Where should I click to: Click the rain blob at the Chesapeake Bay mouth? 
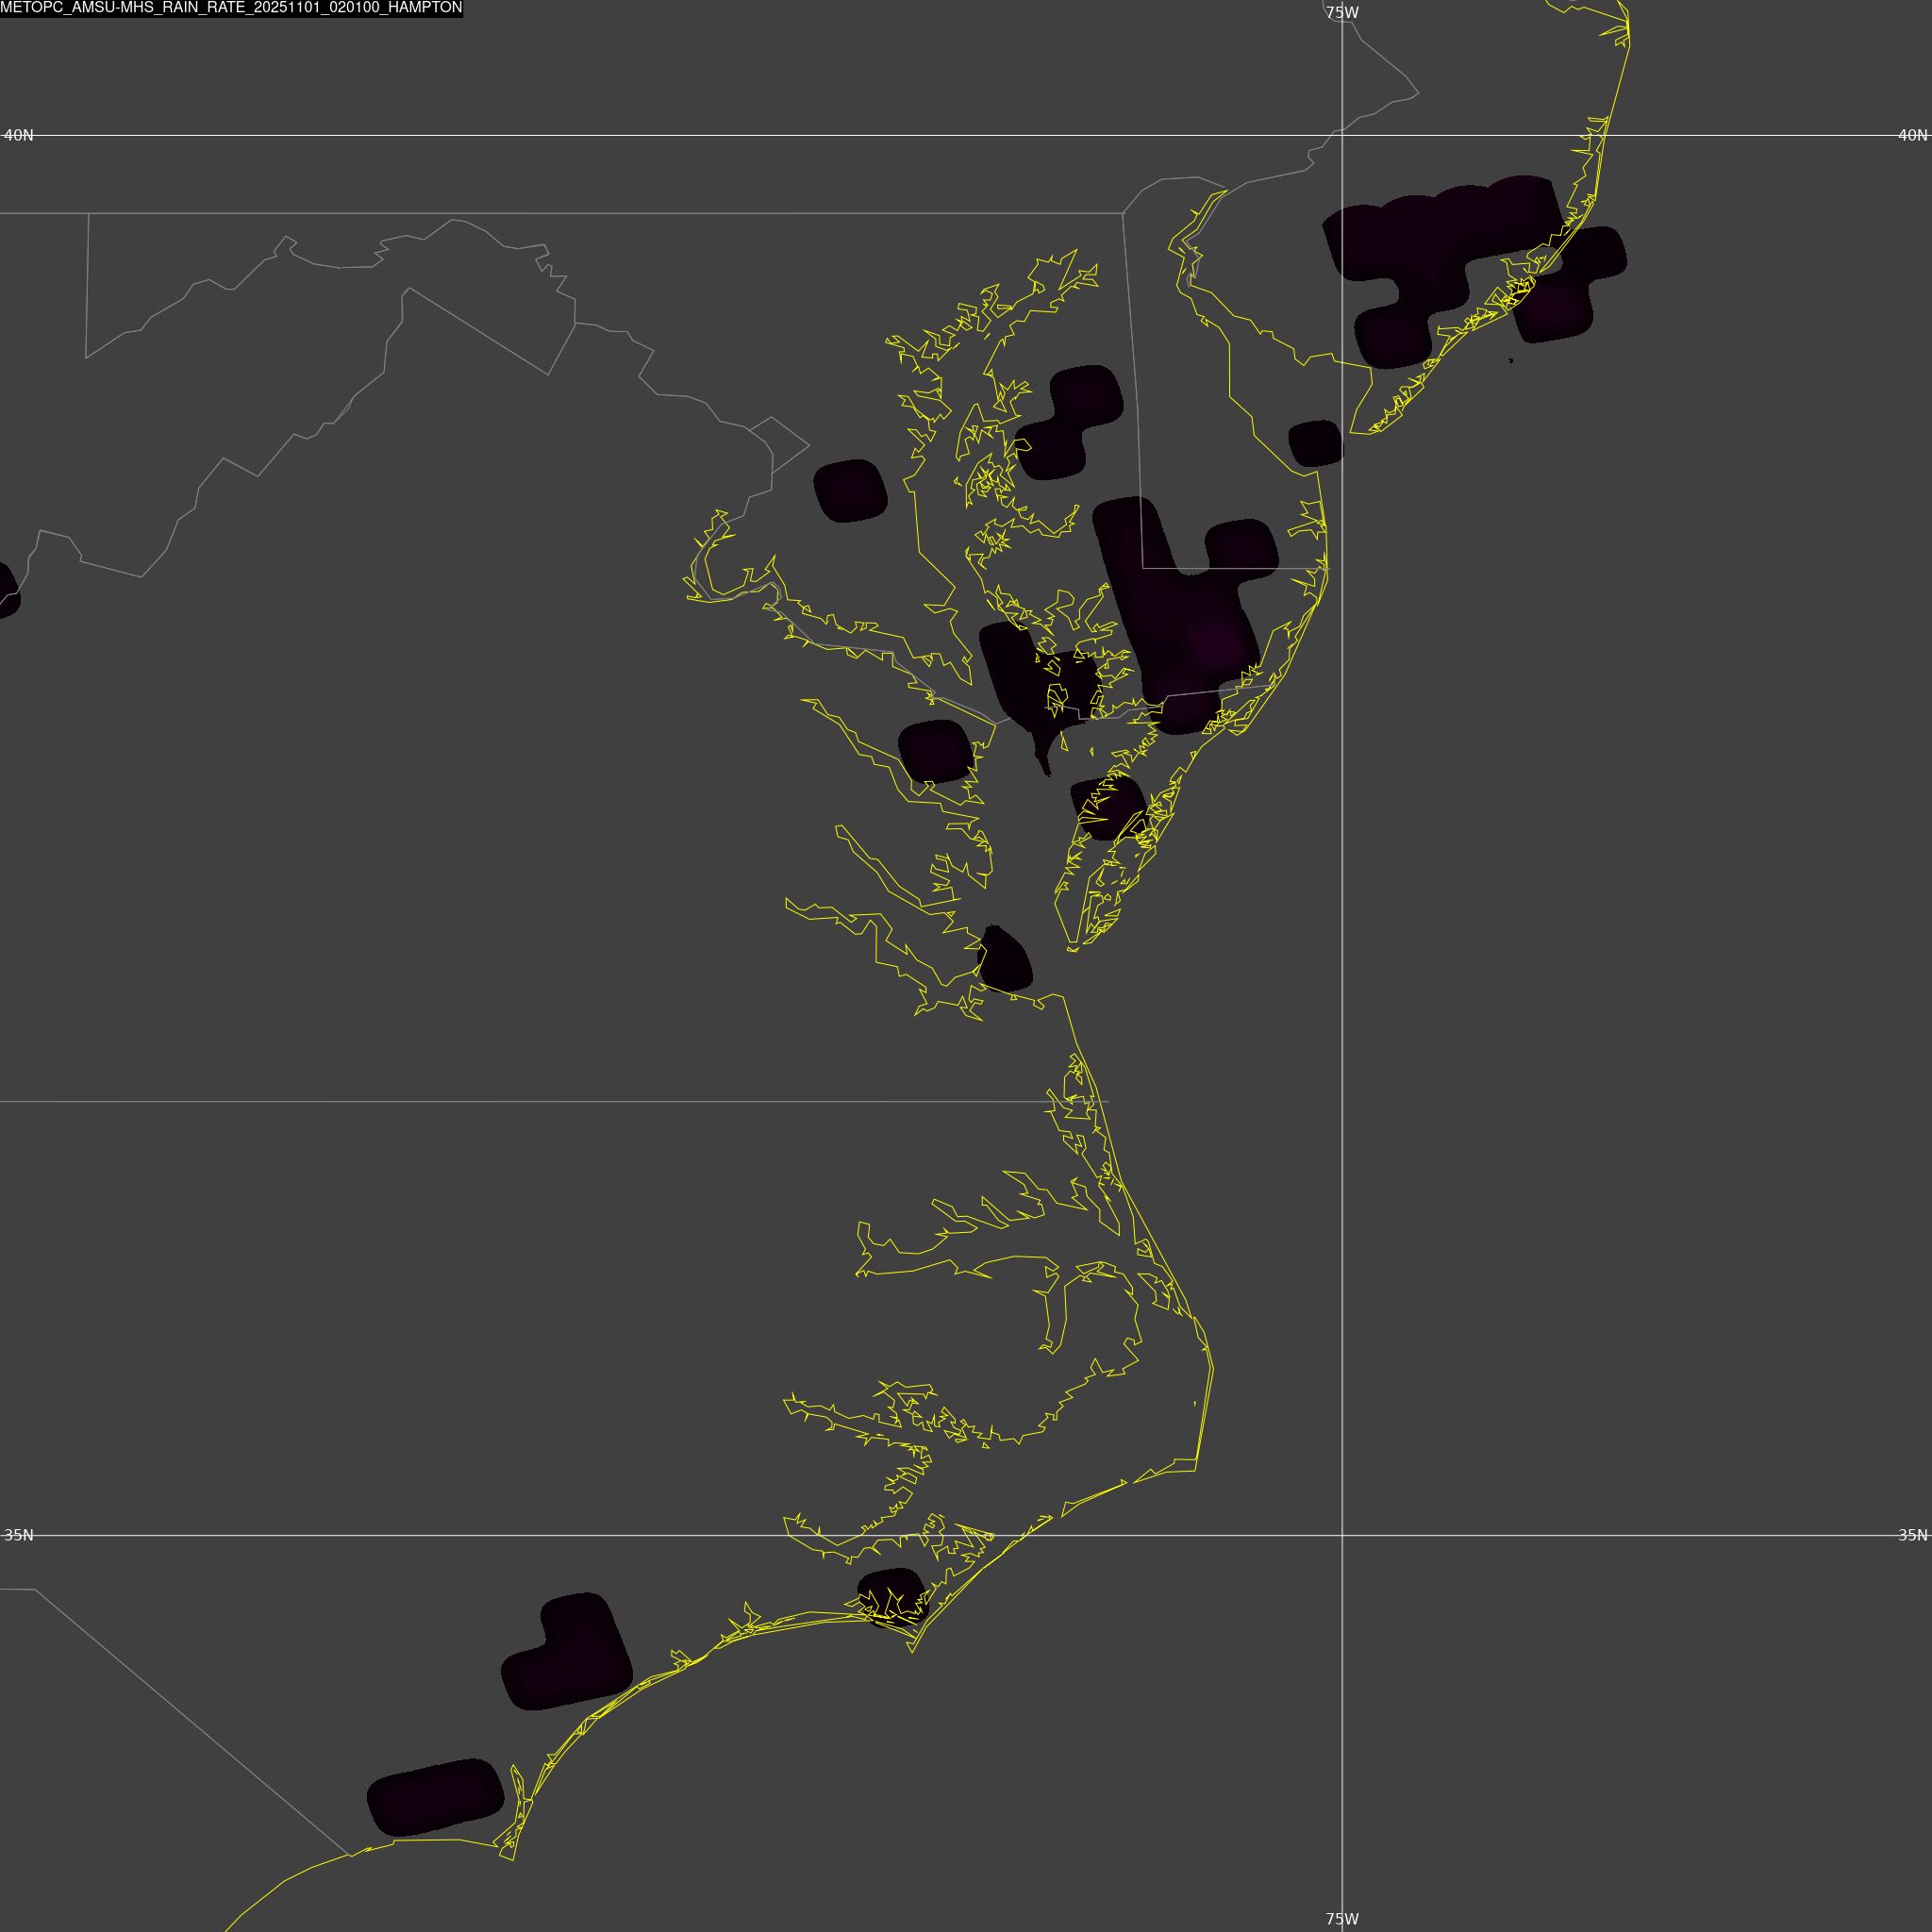tap(1004, 962)
